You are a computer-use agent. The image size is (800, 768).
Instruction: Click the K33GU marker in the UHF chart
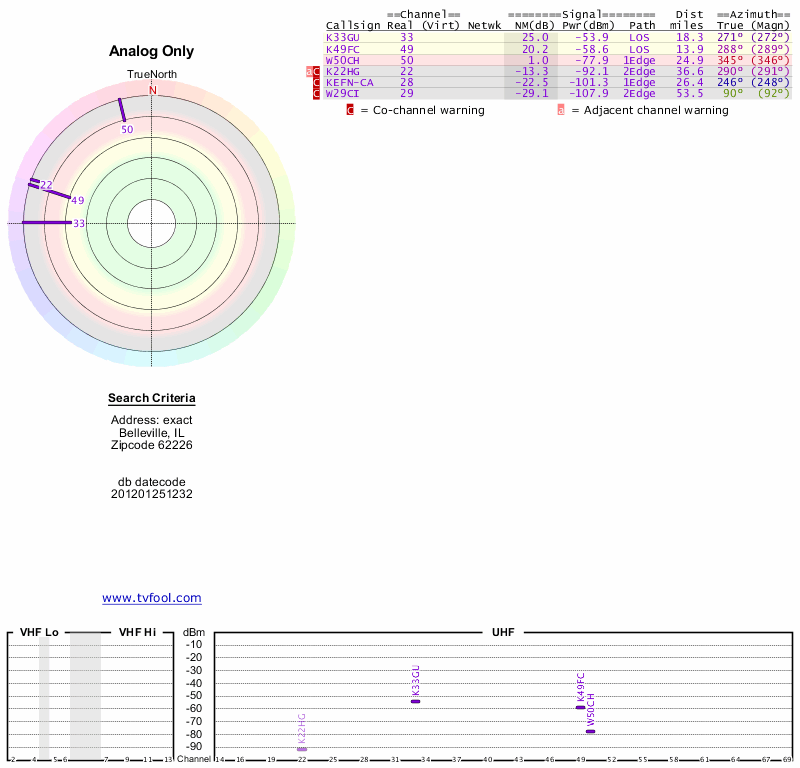[415, 702]
